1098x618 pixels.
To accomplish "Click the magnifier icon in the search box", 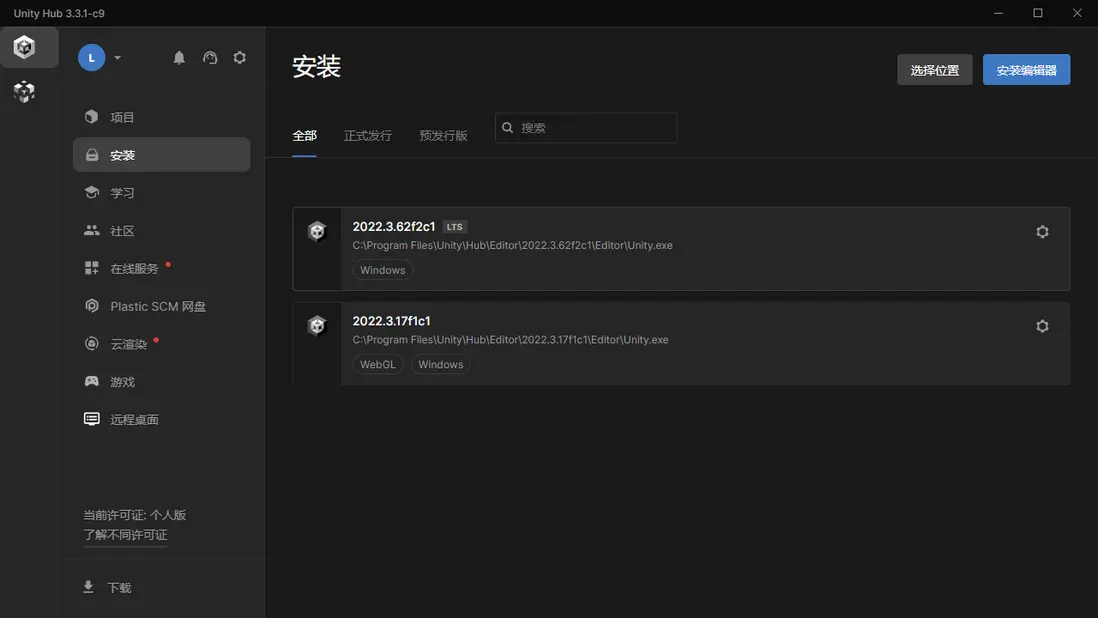I will [508, 127].
